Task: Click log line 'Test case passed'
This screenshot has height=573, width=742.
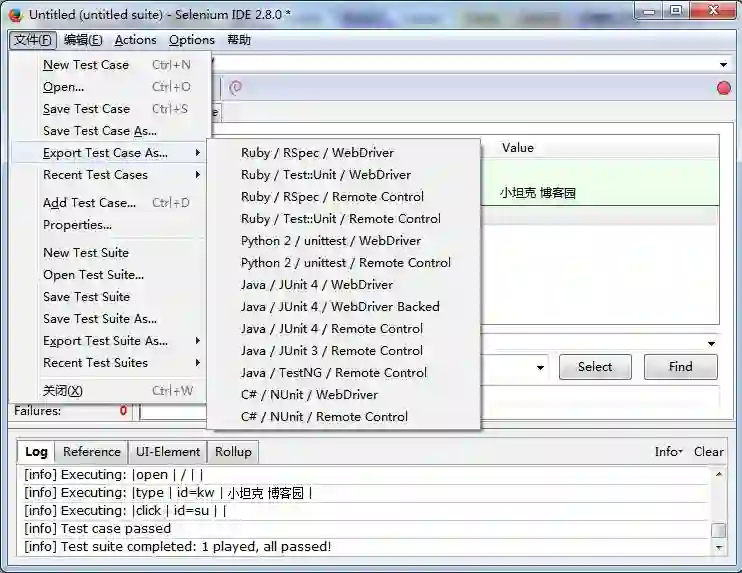Action: pos(97,529)
